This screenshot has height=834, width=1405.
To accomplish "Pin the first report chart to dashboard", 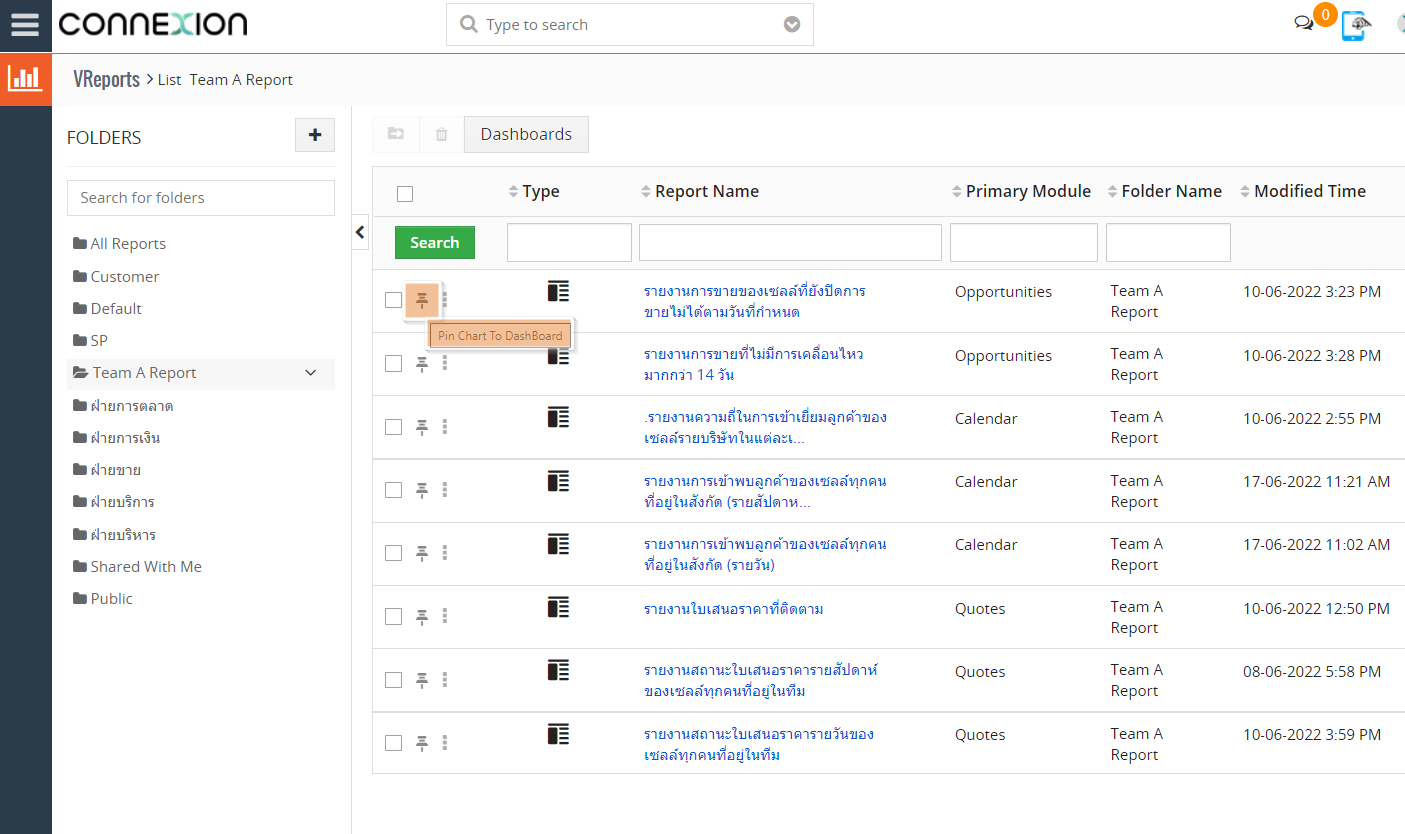I will (x=422, y=299).
